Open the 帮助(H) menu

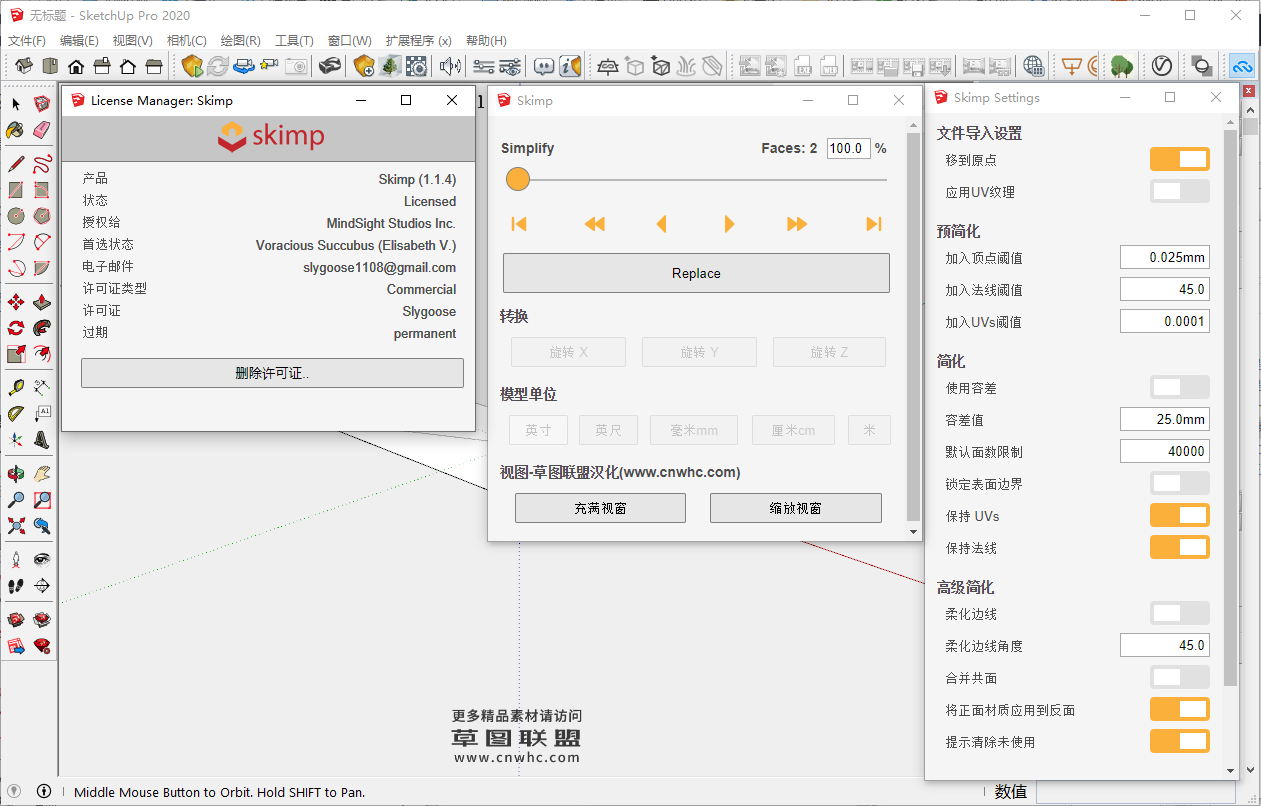point(486,41)
